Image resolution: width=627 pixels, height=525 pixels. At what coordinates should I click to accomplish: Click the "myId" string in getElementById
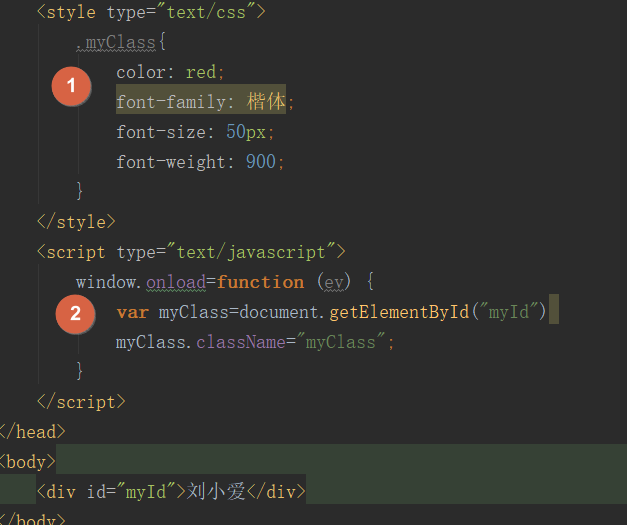(509, 312)
